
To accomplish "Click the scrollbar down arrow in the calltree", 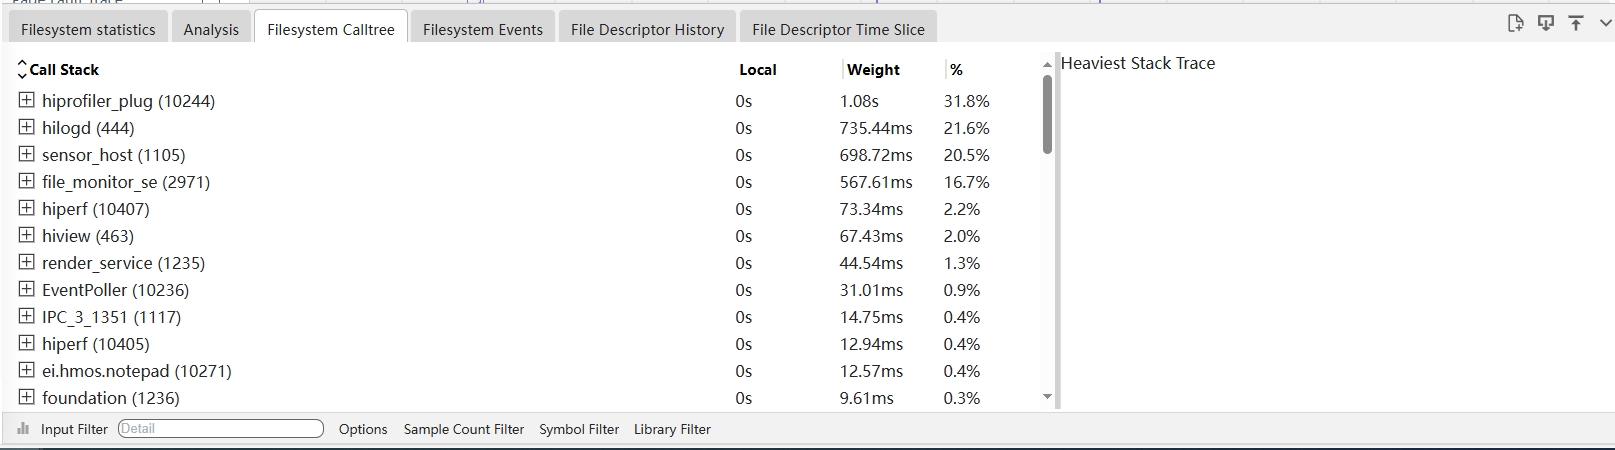I will tap(1047, 397).
